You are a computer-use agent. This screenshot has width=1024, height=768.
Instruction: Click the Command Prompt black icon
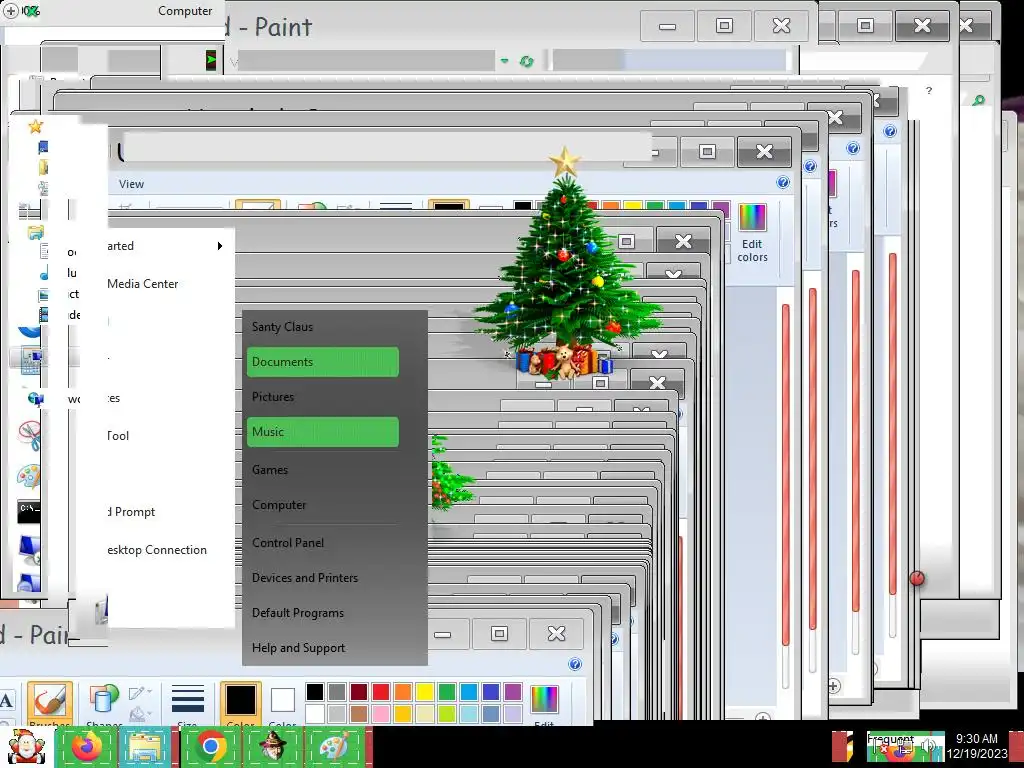click(29, 511)
